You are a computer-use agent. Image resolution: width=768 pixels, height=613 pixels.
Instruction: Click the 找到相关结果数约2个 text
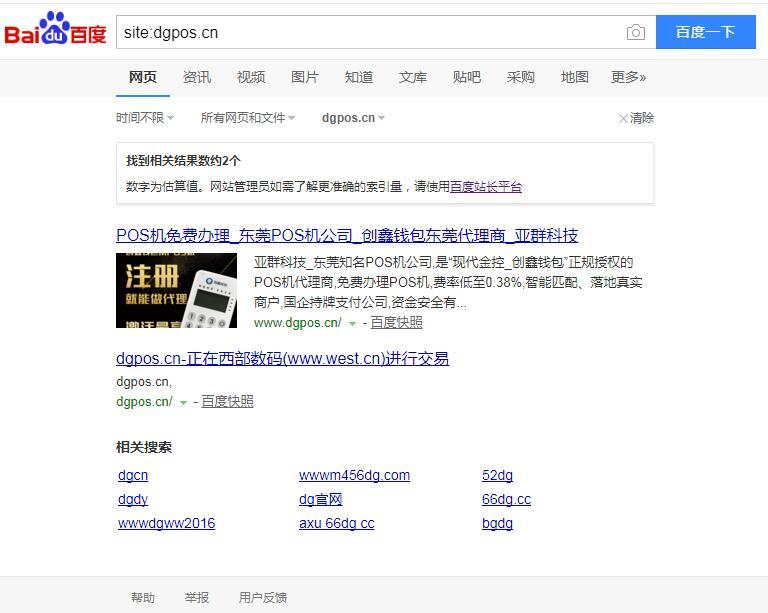pyautogui.click(x=183, y=161)
